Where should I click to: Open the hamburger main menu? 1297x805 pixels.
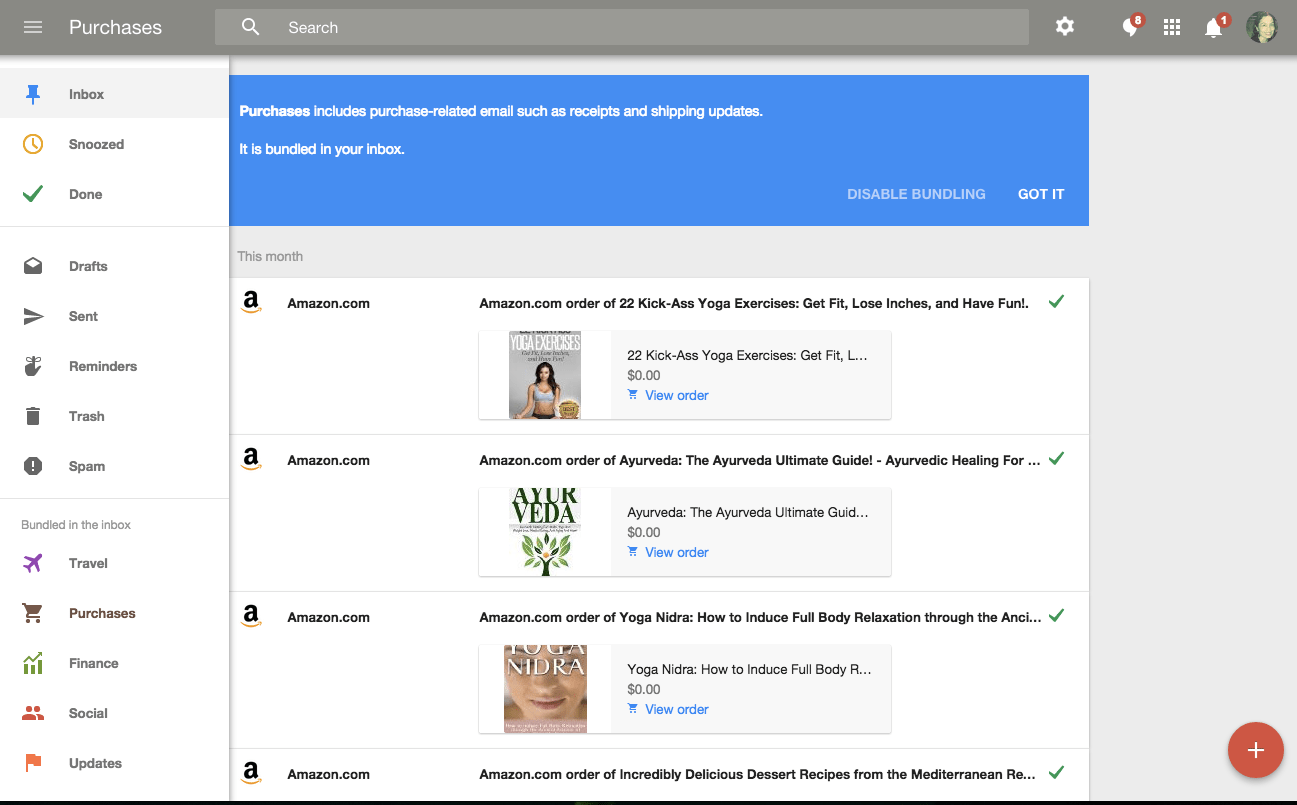point(33,27)
